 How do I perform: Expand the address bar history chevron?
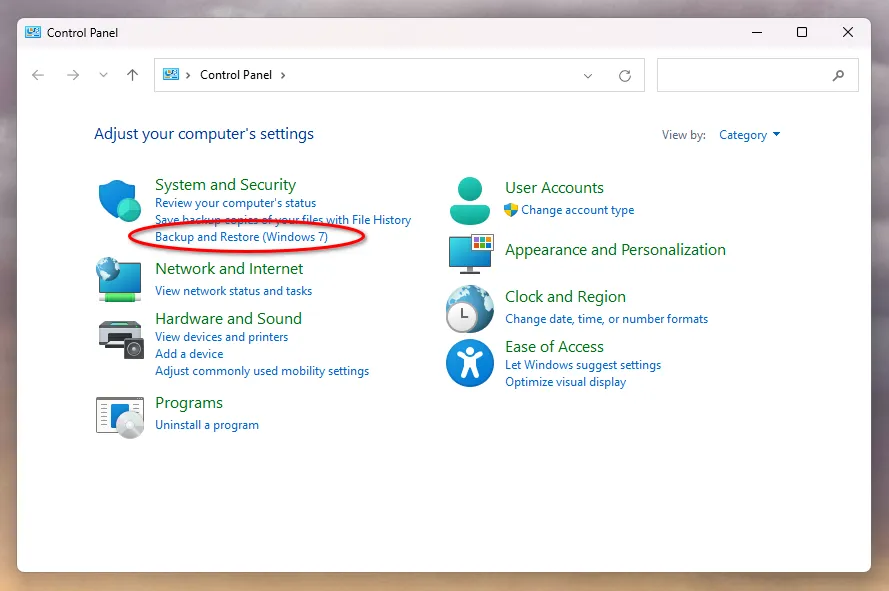tap(588, 75)
